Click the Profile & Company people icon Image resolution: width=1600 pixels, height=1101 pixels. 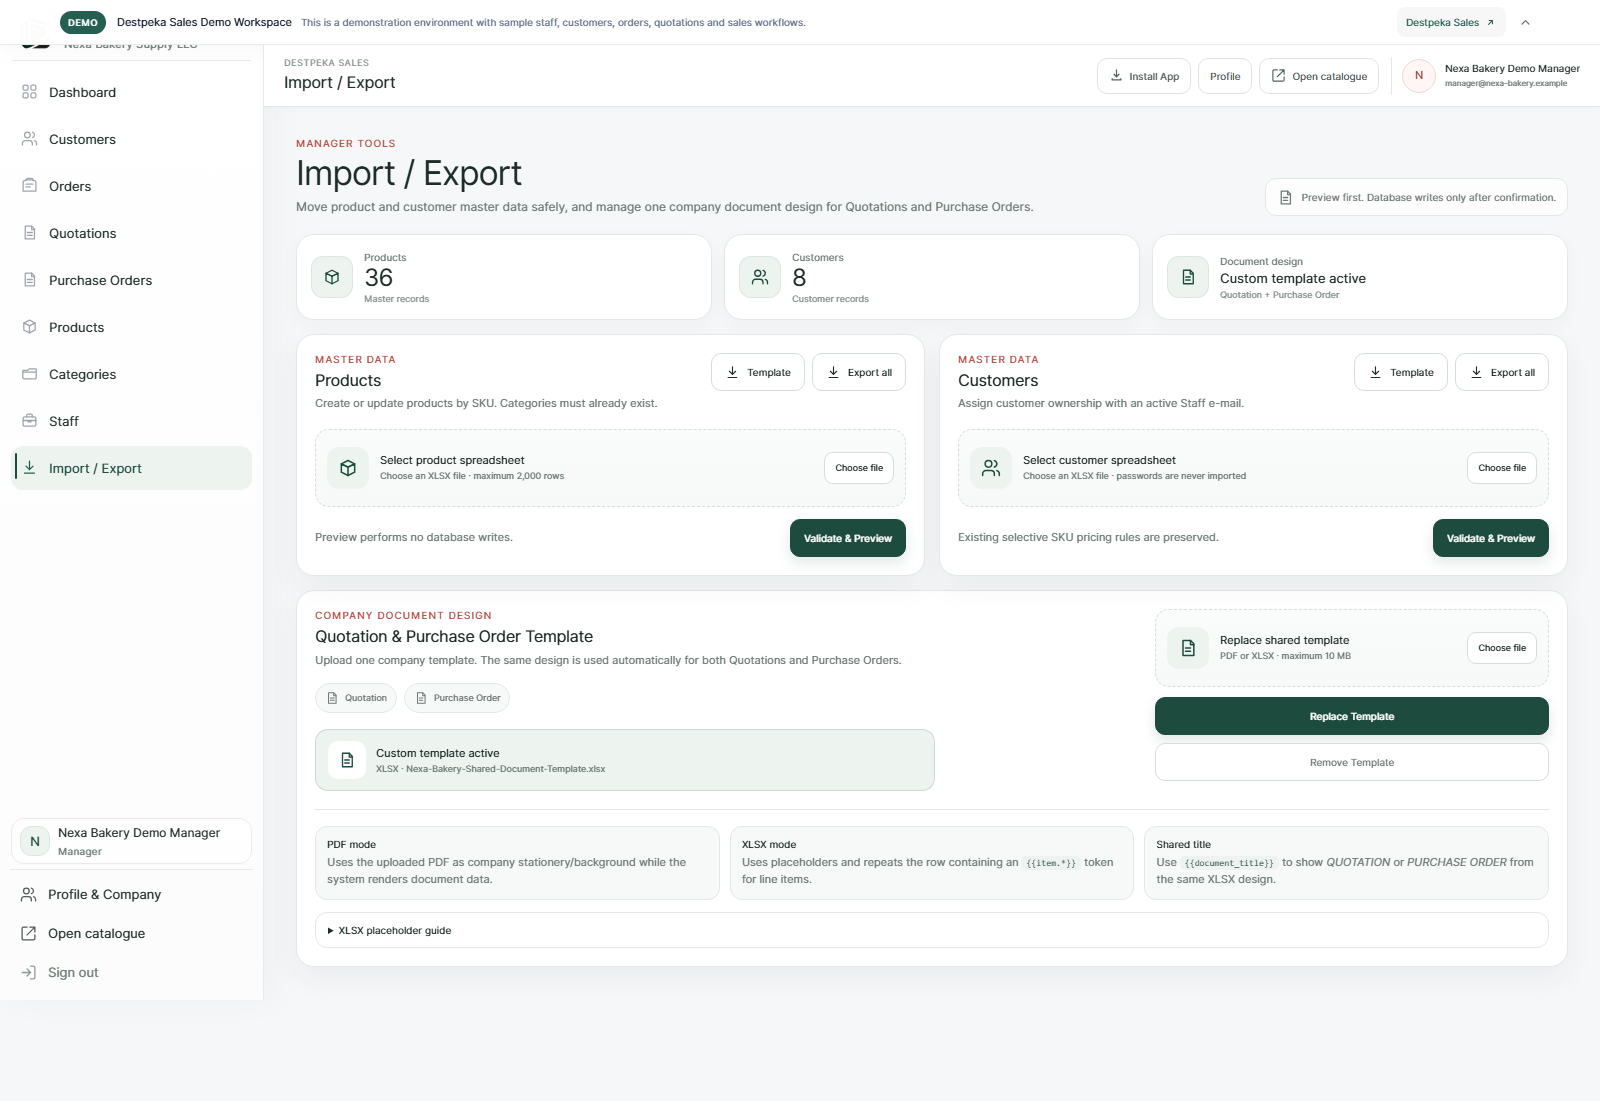pyautogui.click(x=29, y=894)
